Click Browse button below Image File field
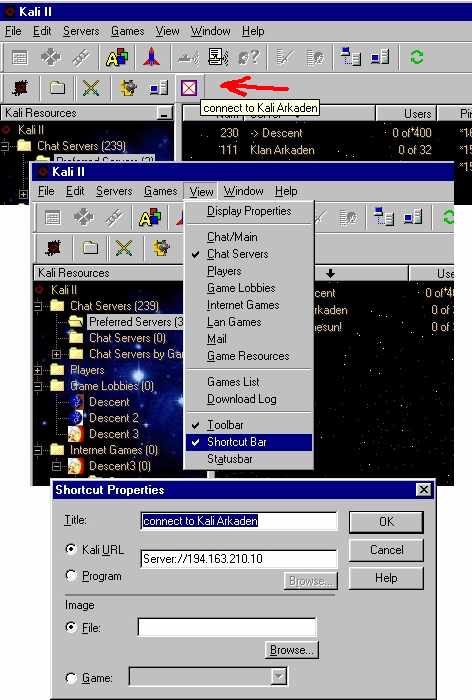The image size is (472, 700). click(292, 650)
